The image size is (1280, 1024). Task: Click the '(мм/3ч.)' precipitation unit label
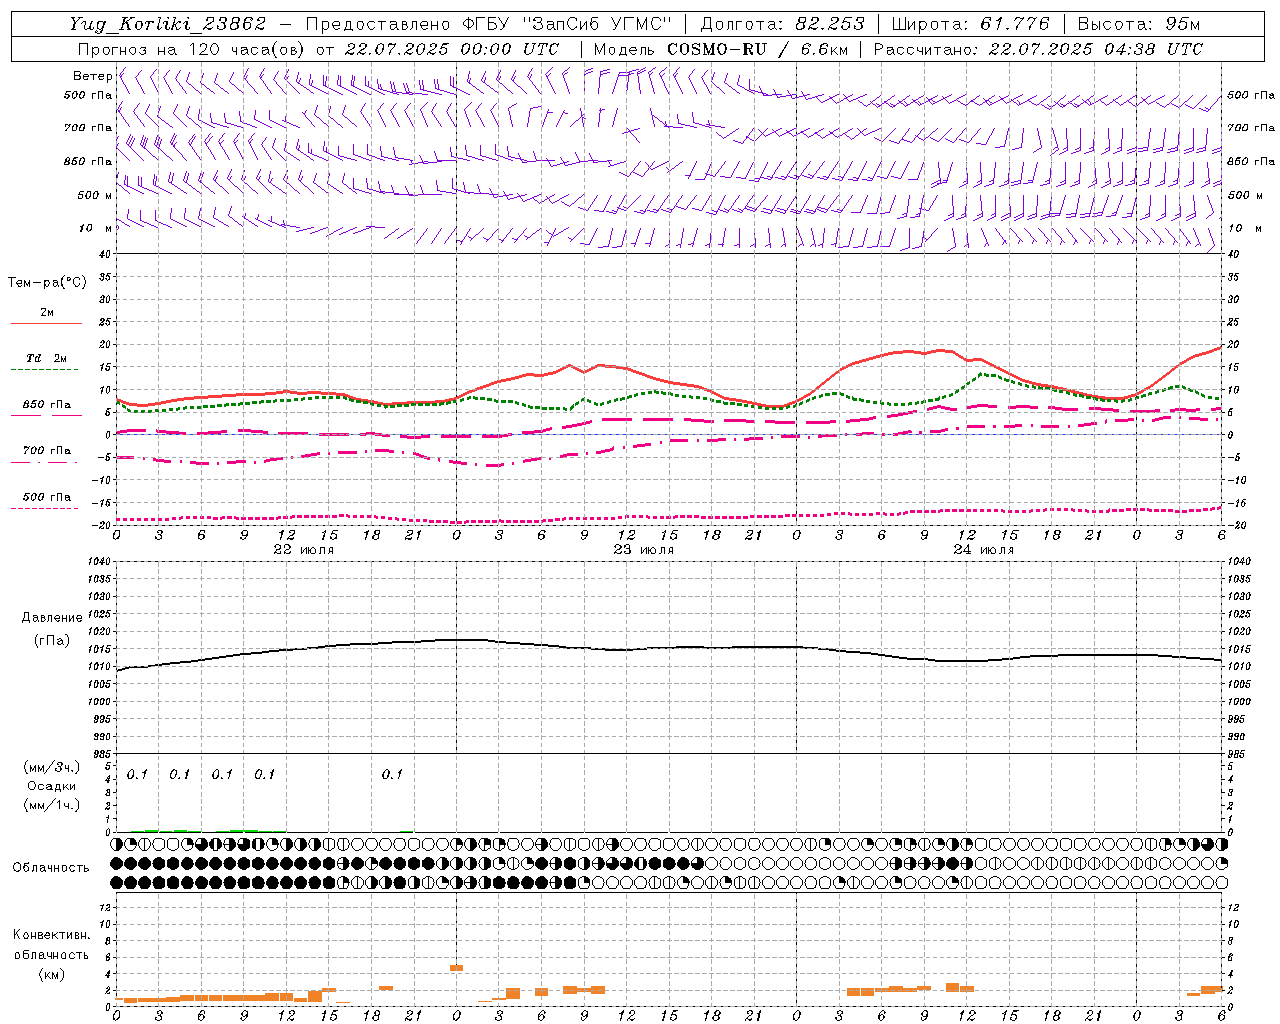coord(52,768)
